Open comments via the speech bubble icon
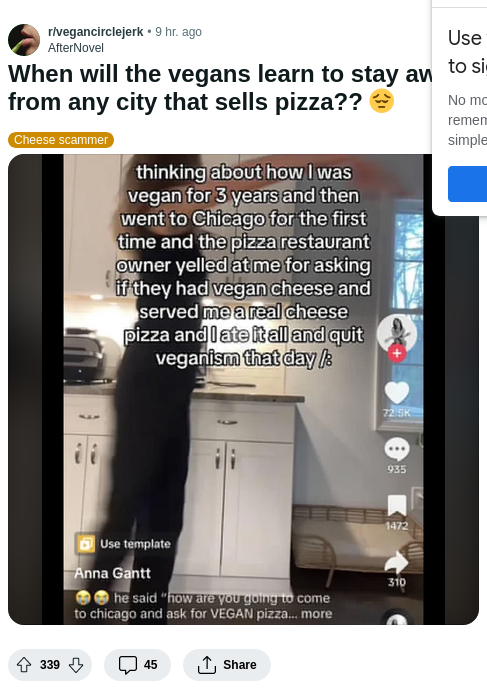The height and width of the screenshot is (689, 487). click(x=128, y=665)
